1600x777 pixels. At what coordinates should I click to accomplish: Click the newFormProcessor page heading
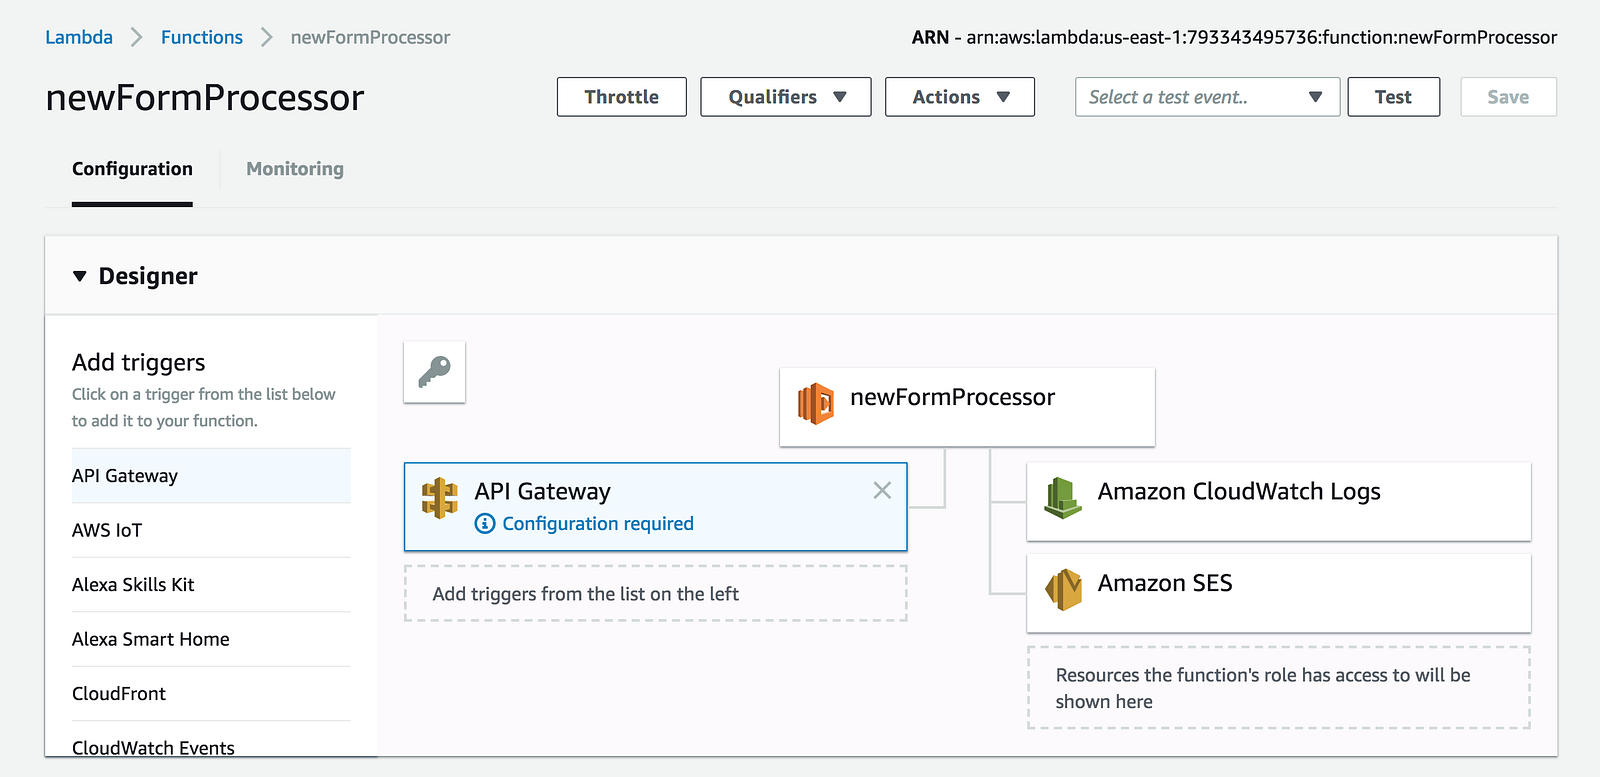coord(205,98)
